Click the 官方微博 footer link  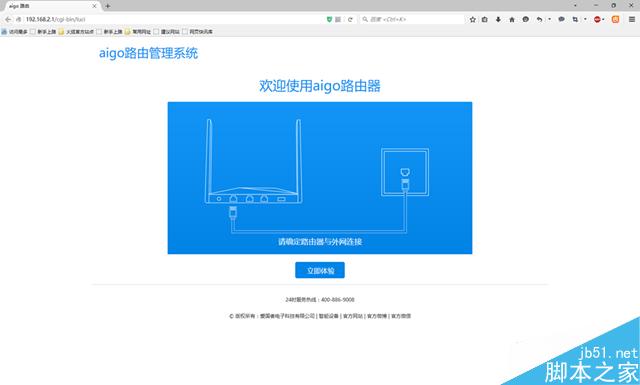tap(377, 316)
